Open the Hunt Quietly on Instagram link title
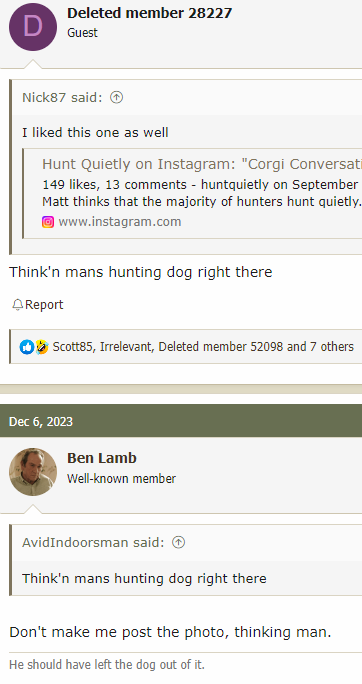The image size is (362, 684). pos(202,164)
